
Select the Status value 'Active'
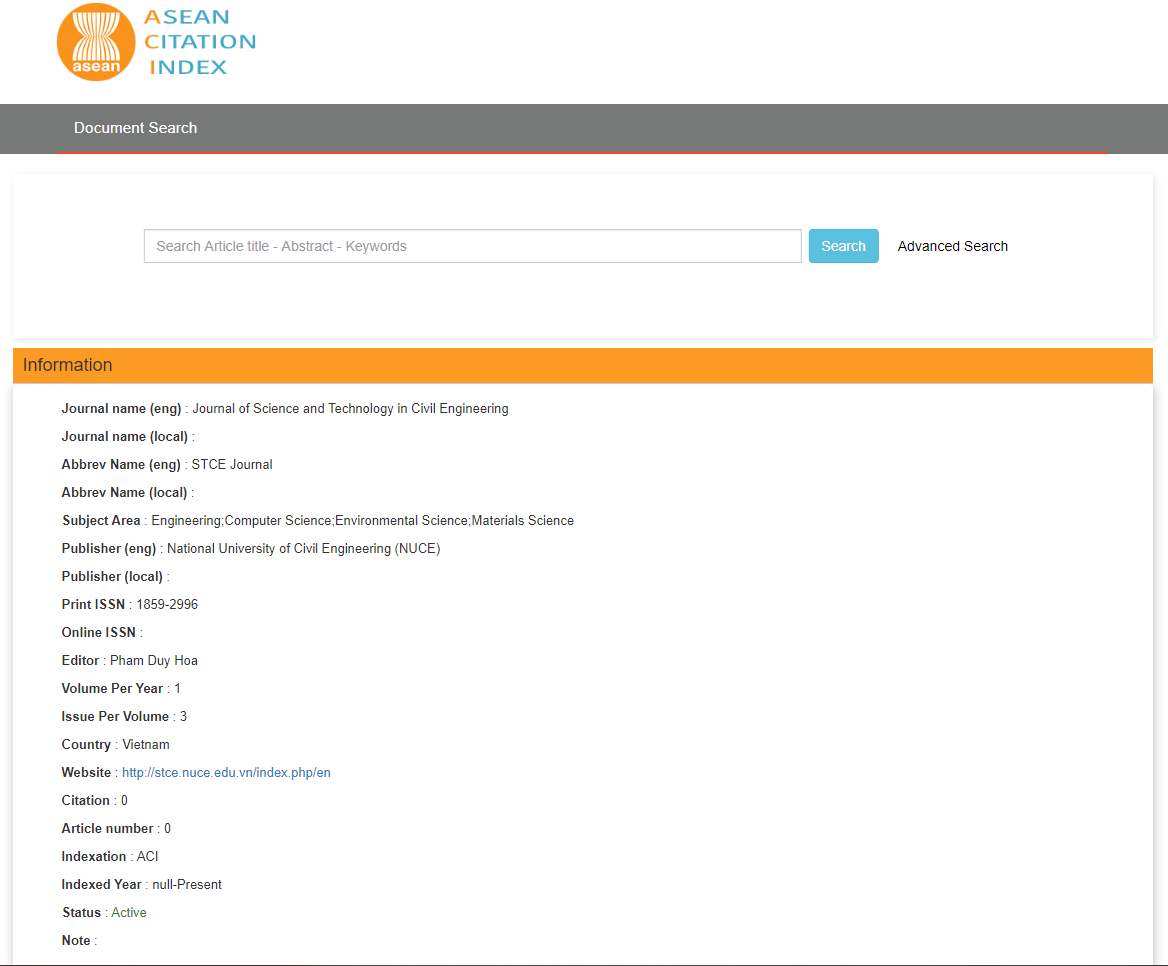click(x=129, y=912)
